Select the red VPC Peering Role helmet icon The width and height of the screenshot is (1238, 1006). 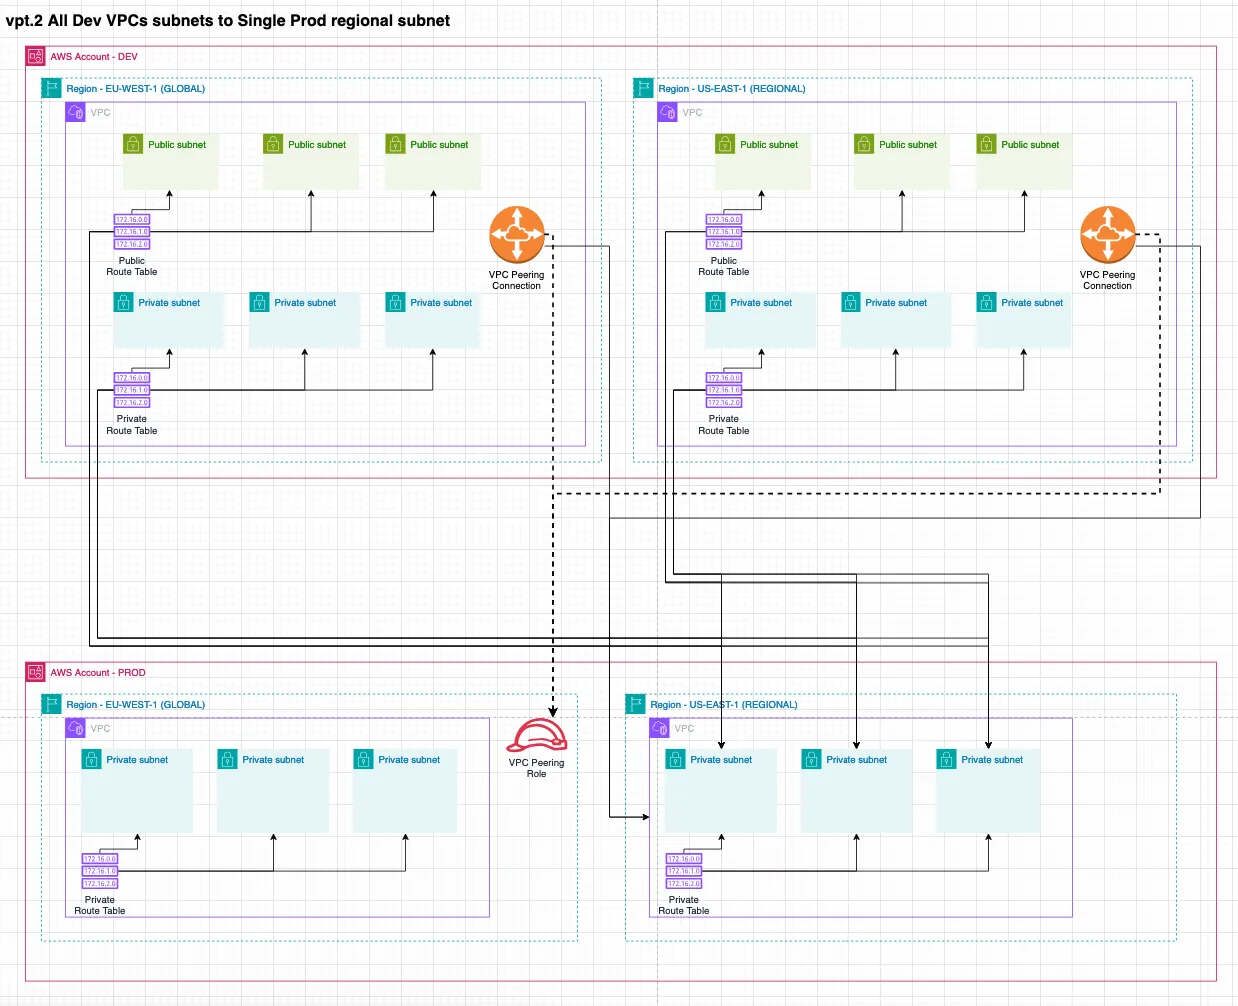tap(536, 736)
